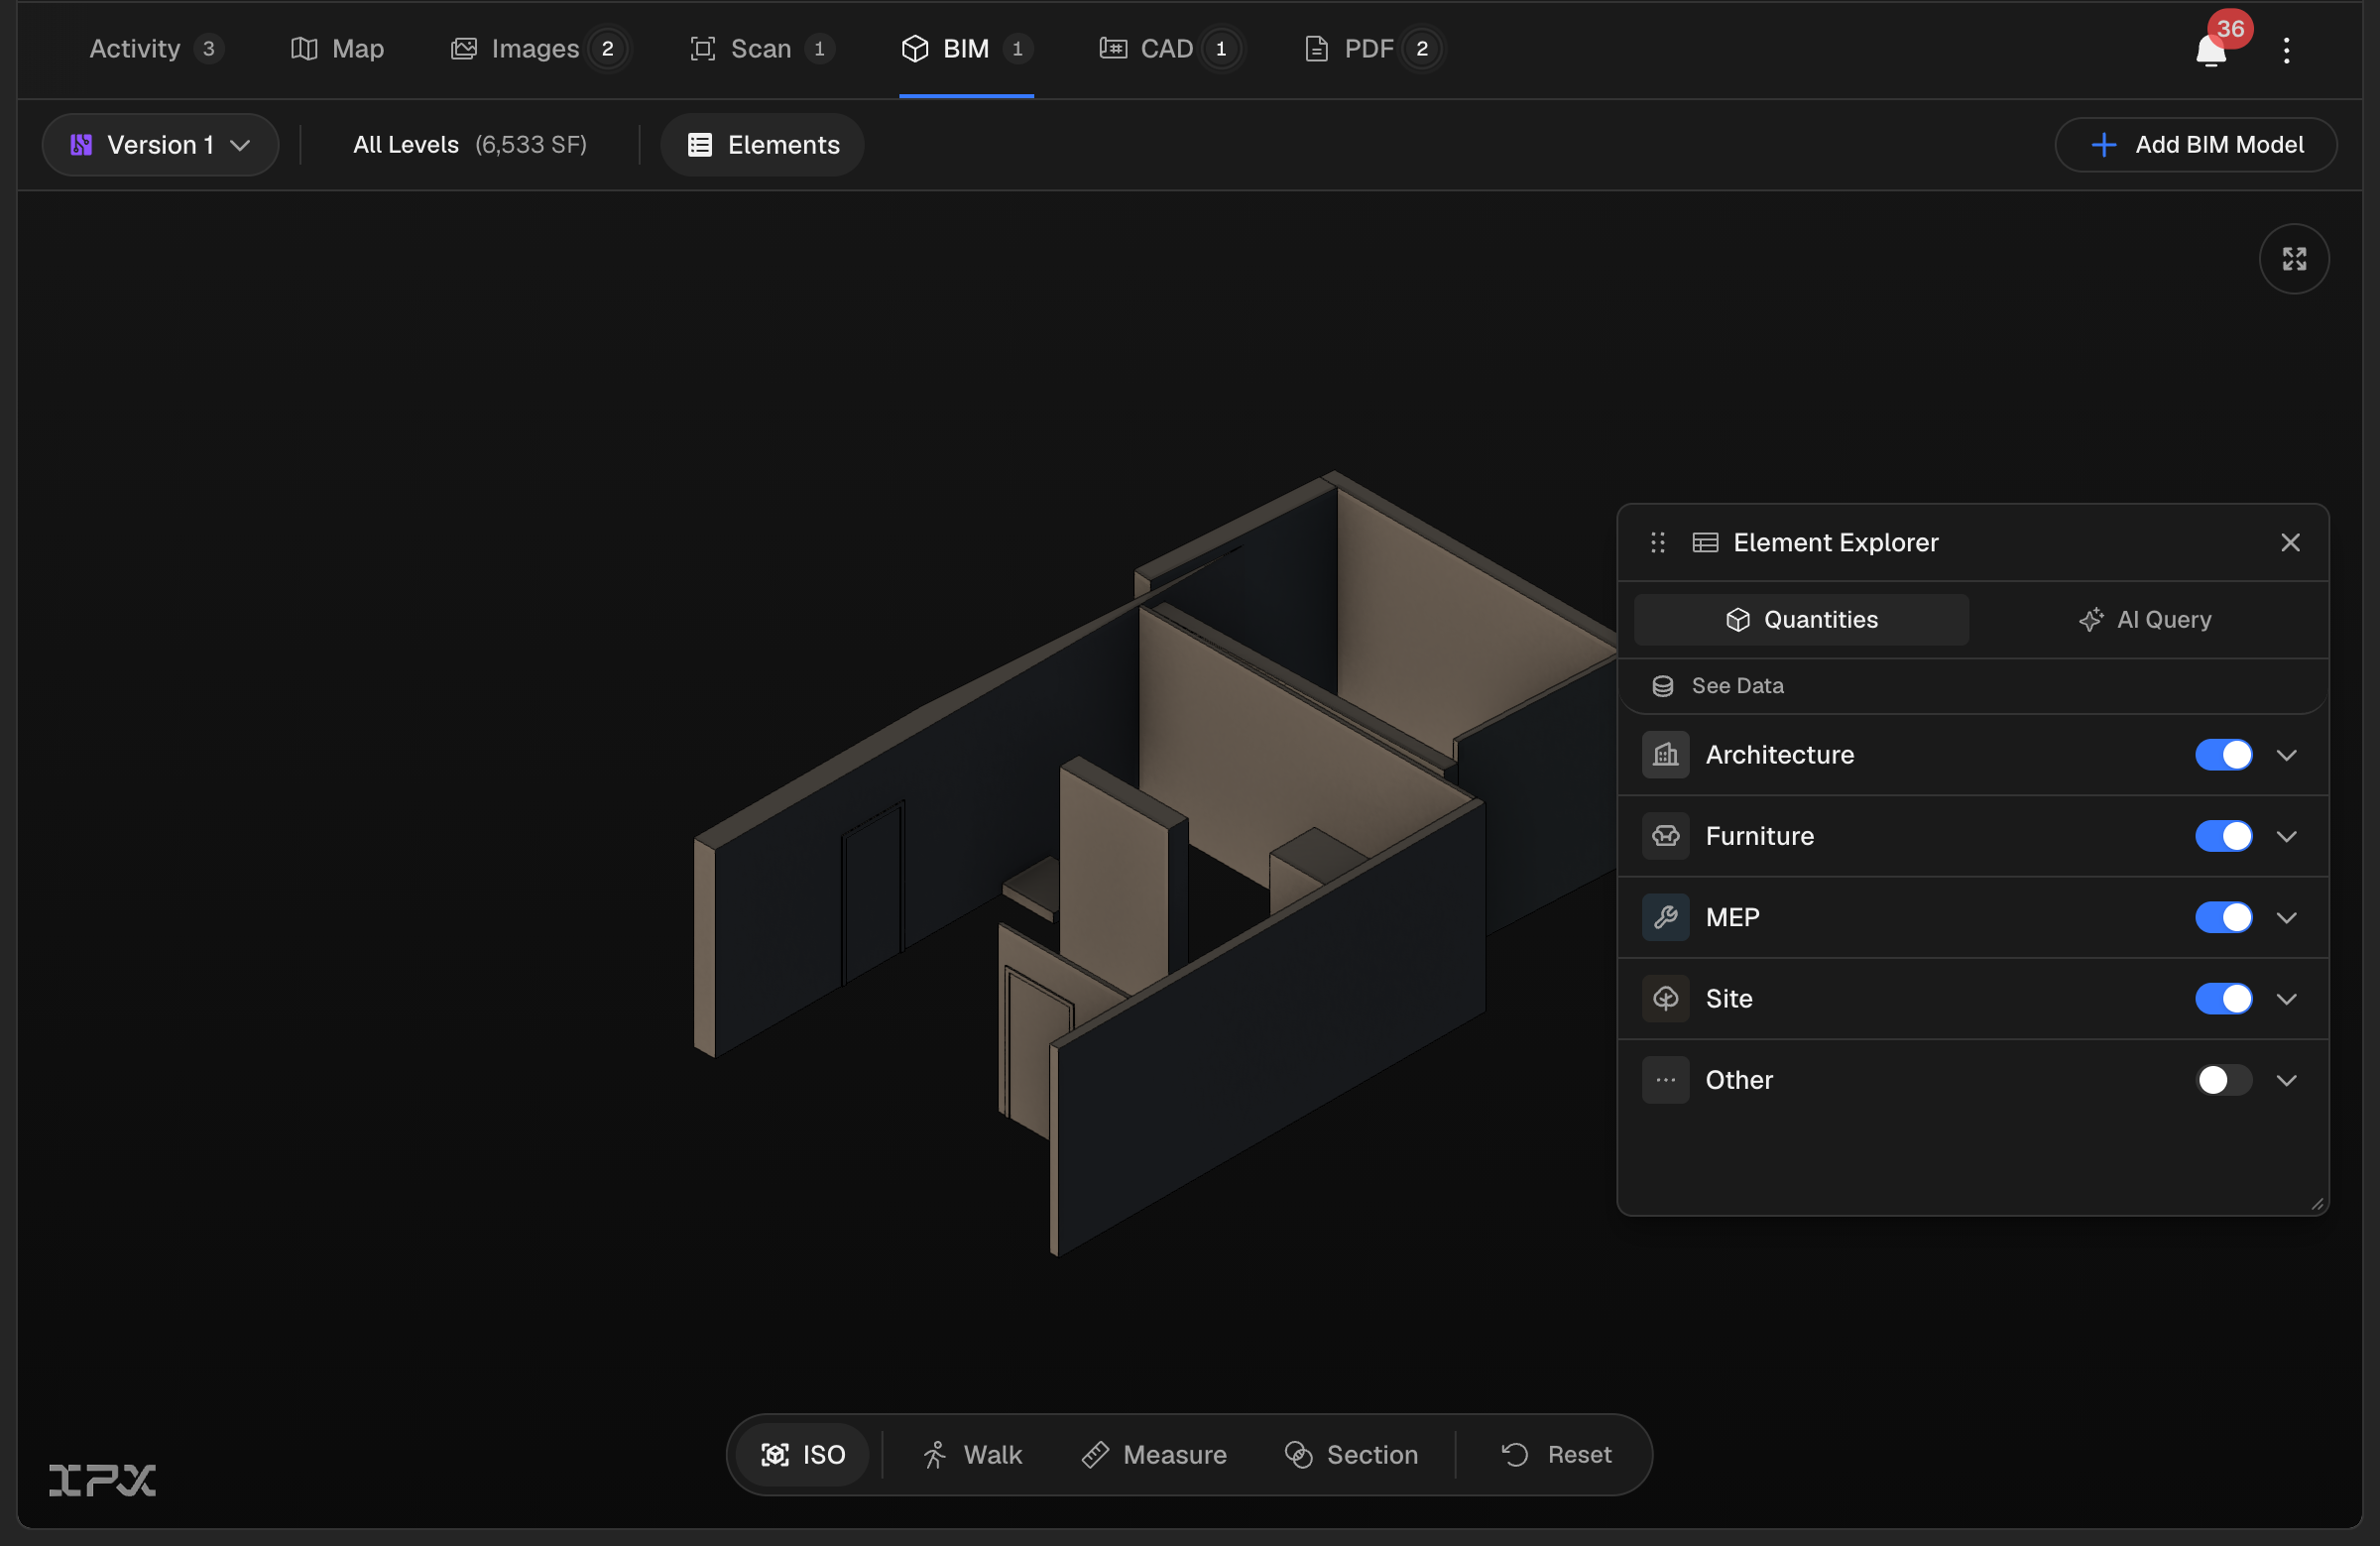Expand the Furniture category
The image size is (2380, 1546).
pyautogui.click(x=2287, y=836)
